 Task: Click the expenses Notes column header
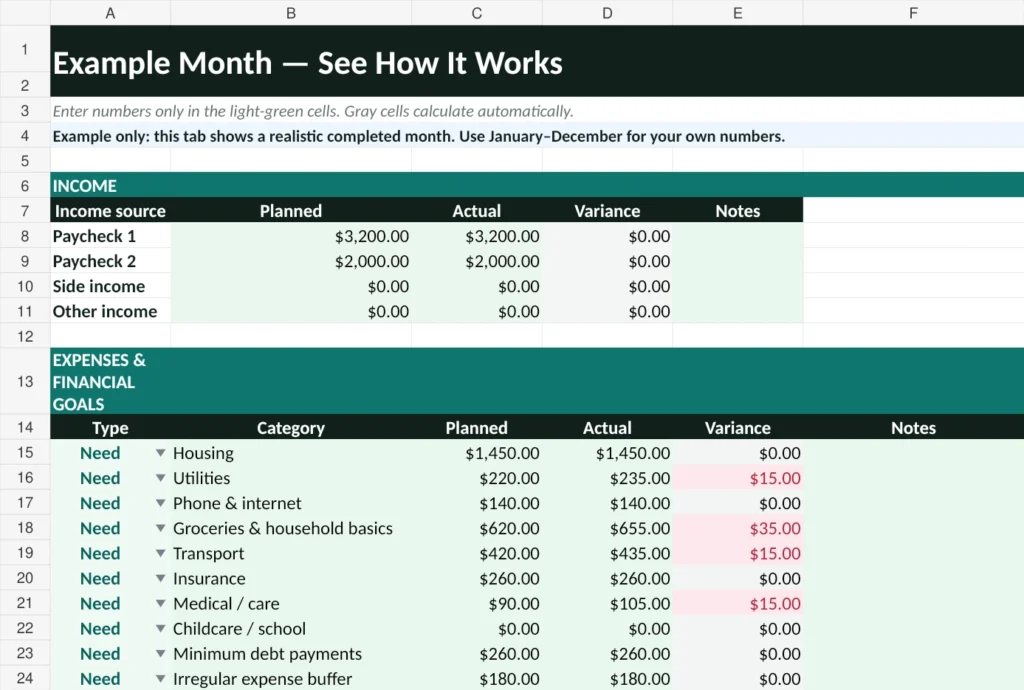[x=914, y=428]
